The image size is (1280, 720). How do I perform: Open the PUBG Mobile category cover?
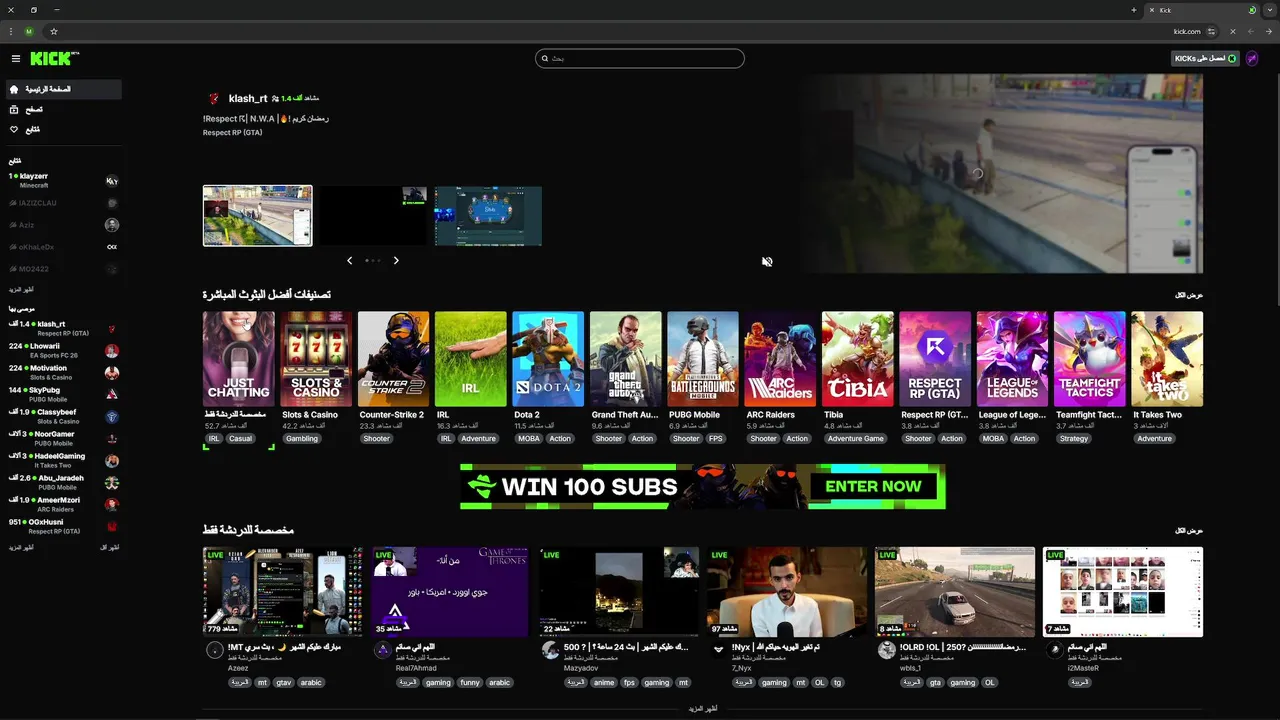tap(703, 359)
